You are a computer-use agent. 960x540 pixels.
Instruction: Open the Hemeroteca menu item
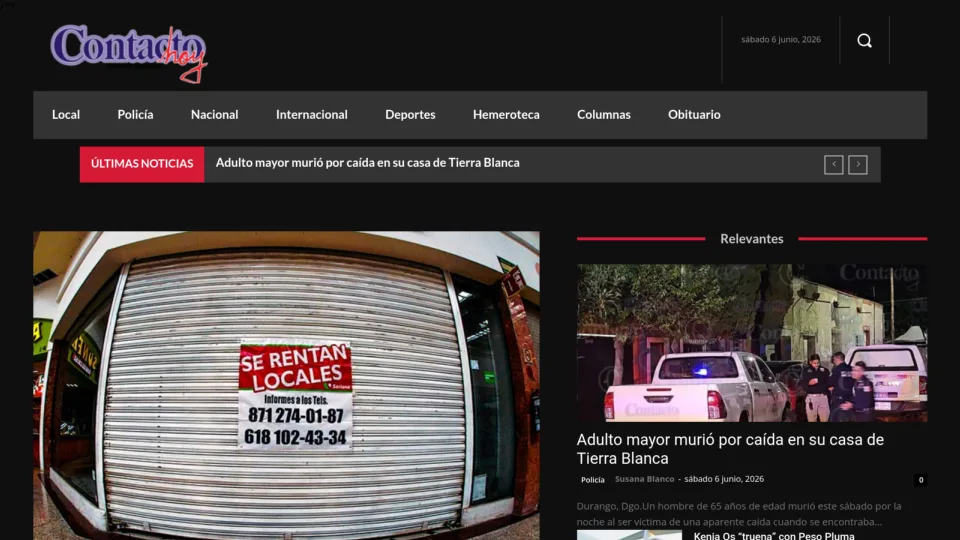pos(506,114)
